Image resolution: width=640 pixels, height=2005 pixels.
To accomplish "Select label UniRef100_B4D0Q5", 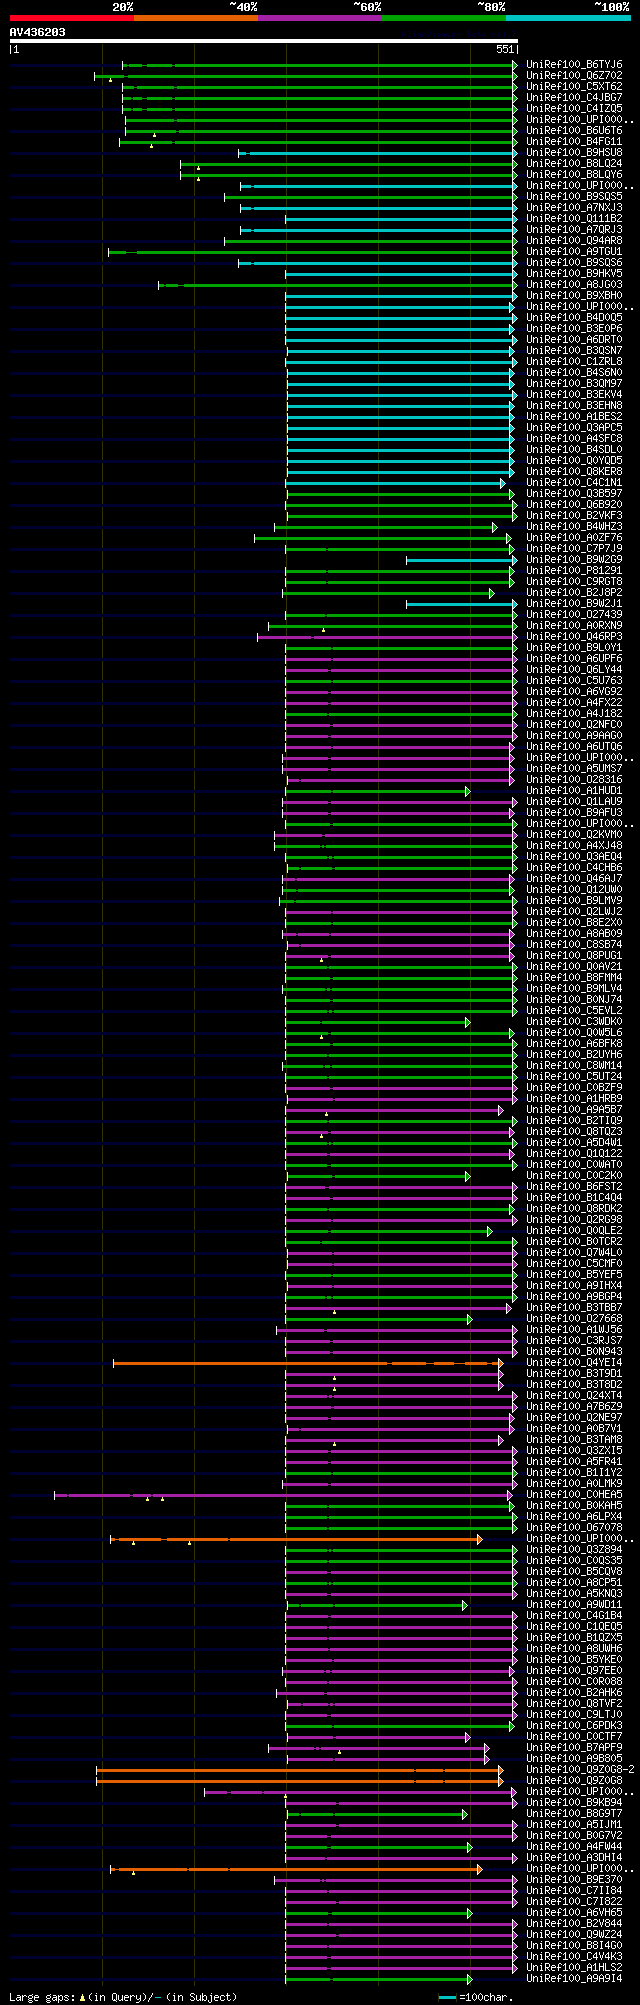I will coord(574,317).
